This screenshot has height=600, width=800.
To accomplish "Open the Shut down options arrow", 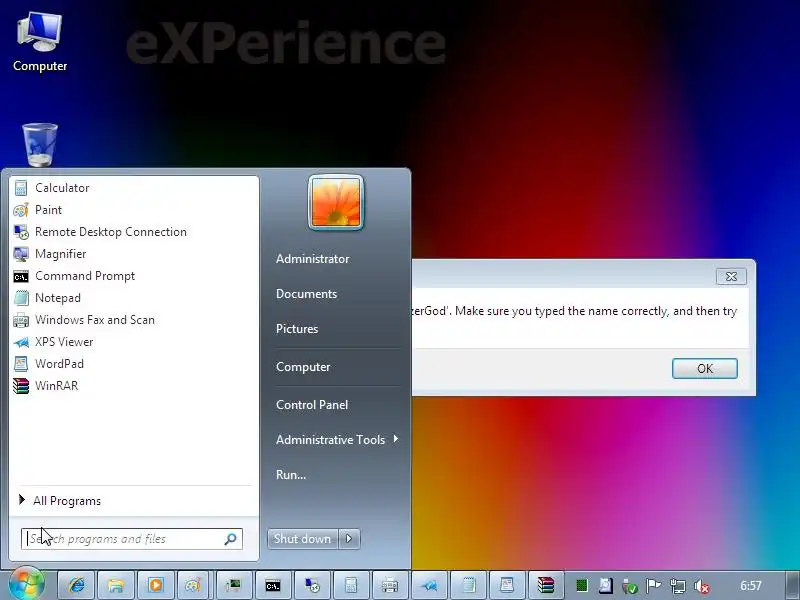I will pyautogui.click(x=349, y=539).
